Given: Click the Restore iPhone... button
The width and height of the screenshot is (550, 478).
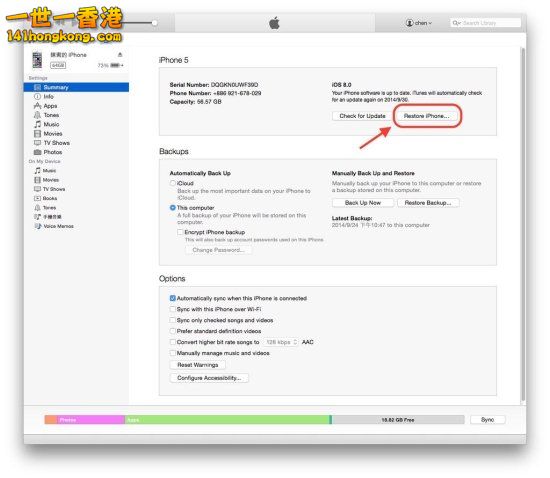Looking at the screenshot, I should (x=427, y=116).
